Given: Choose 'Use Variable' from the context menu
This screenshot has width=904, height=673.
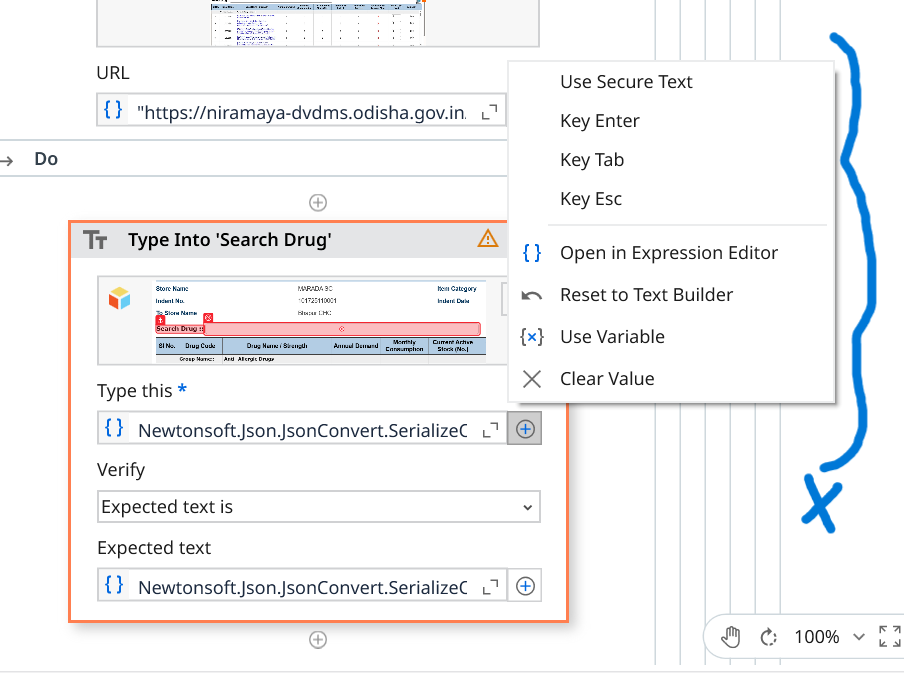Looking at the screenshot, I should (612, 337).
